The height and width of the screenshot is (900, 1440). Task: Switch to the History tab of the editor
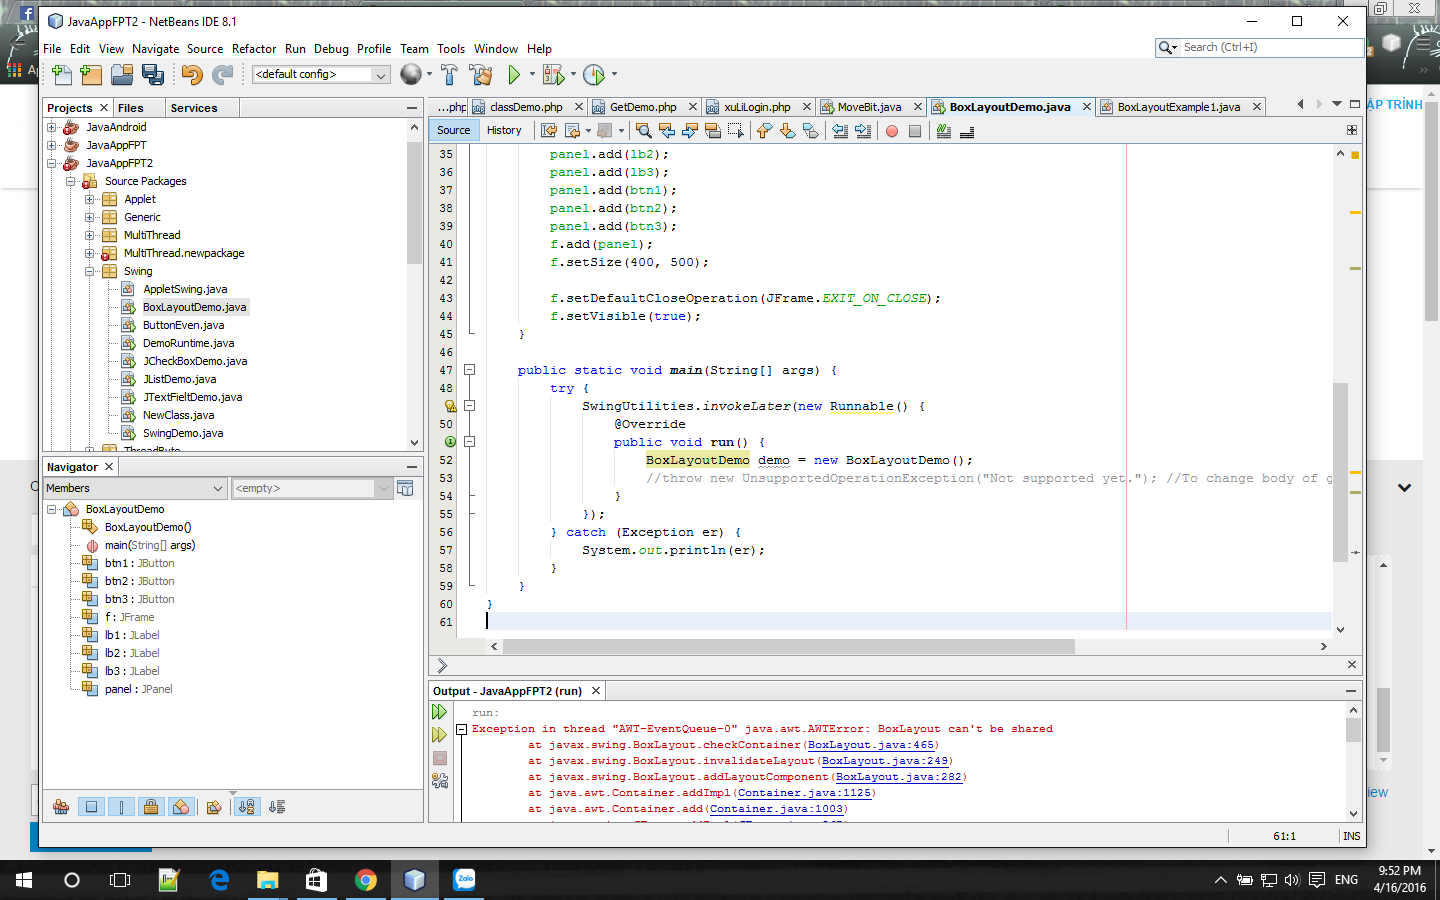click(x=505, y=130)
